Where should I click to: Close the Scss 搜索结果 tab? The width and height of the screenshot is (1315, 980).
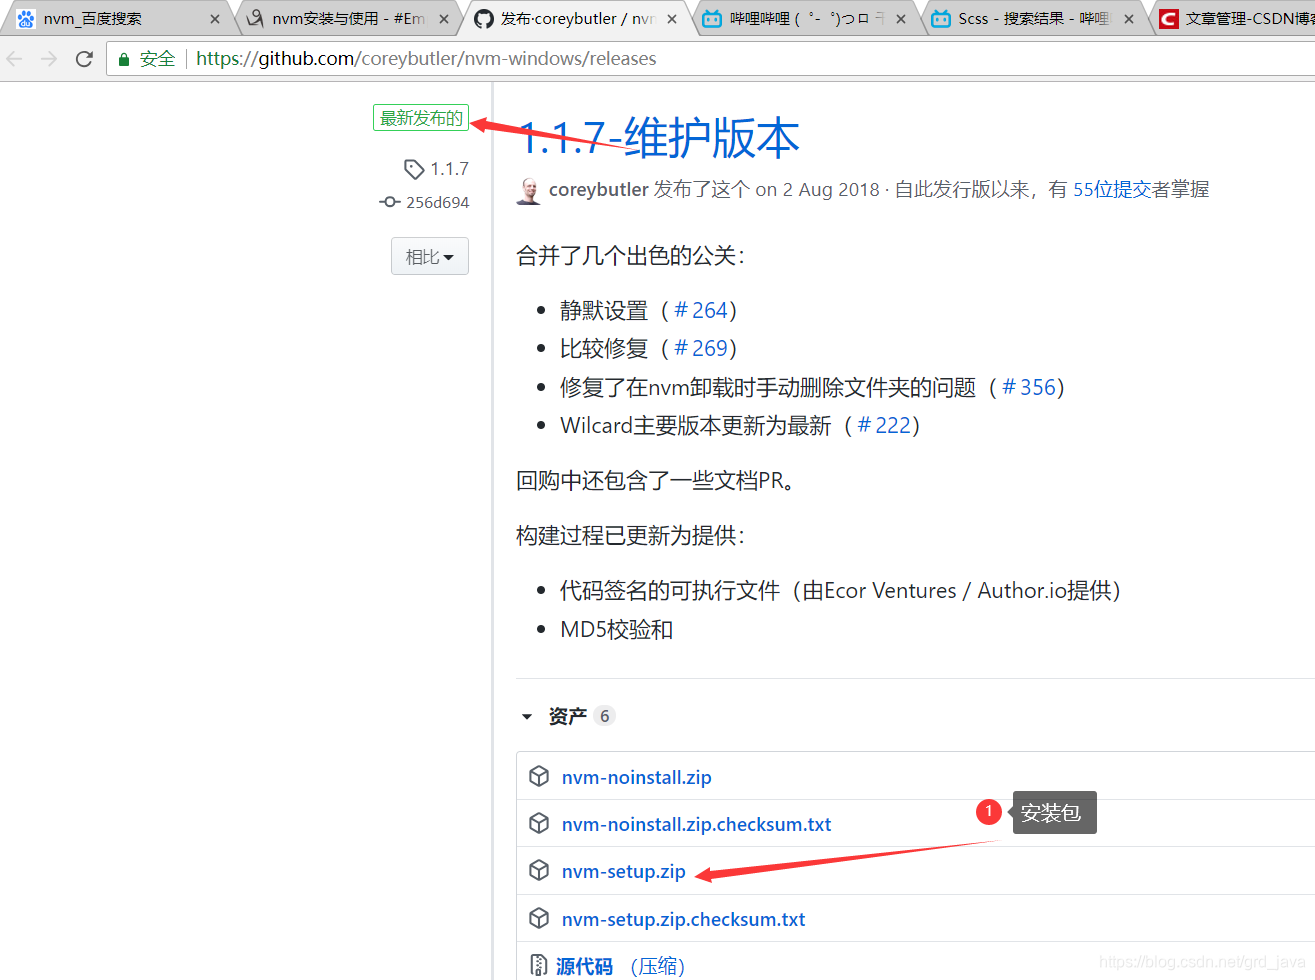coord(1129,19)
